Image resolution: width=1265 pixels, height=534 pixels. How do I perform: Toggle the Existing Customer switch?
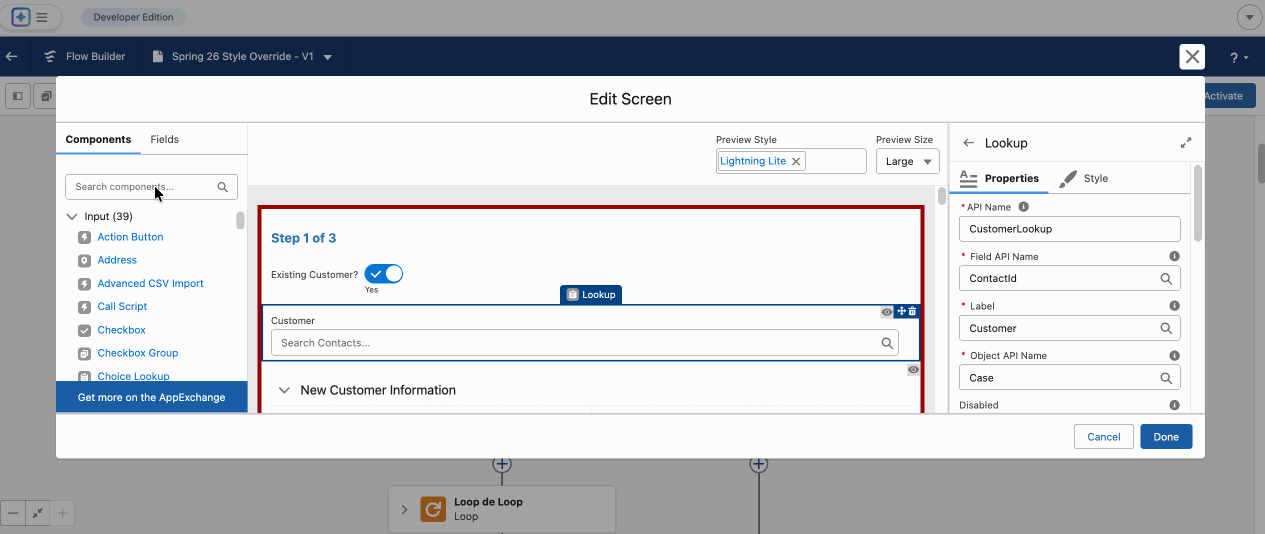click(383, 274)
